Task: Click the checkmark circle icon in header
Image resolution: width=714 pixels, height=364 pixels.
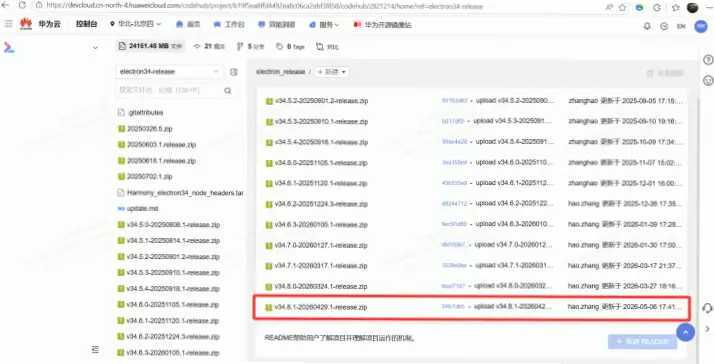Action: (x=664, y=26)
